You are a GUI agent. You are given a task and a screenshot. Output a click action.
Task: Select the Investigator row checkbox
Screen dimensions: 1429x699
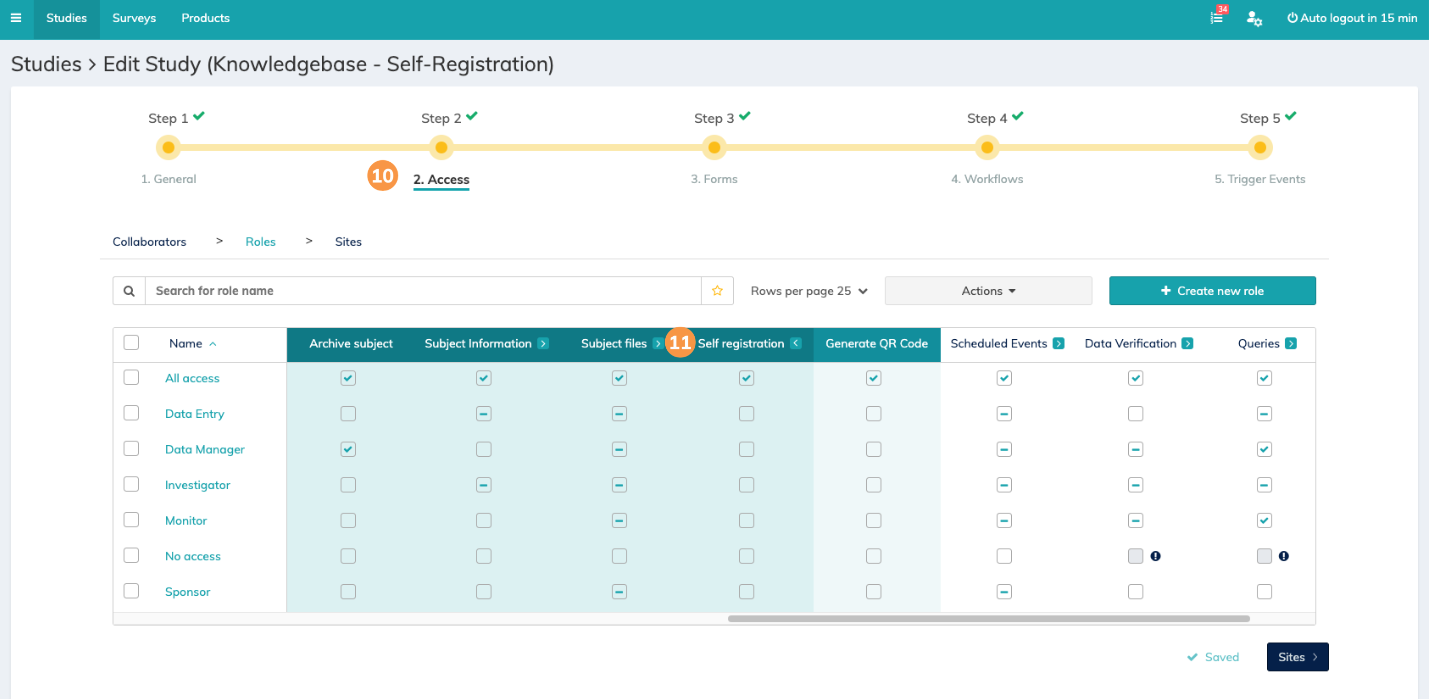tap(131, 484)
